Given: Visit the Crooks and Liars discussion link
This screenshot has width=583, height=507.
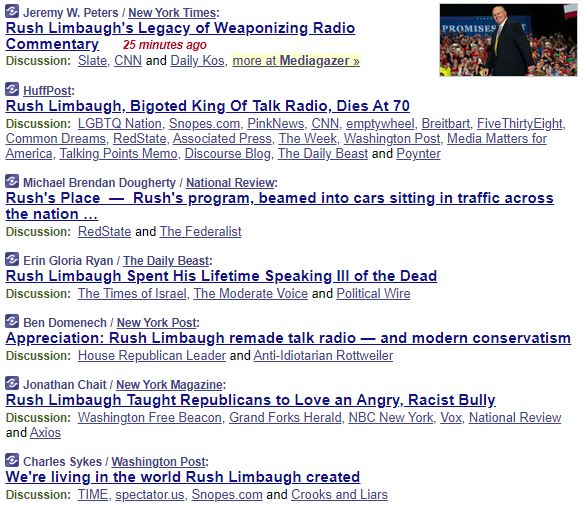Looking at the screenshot, I should click(x=339, y=495).
